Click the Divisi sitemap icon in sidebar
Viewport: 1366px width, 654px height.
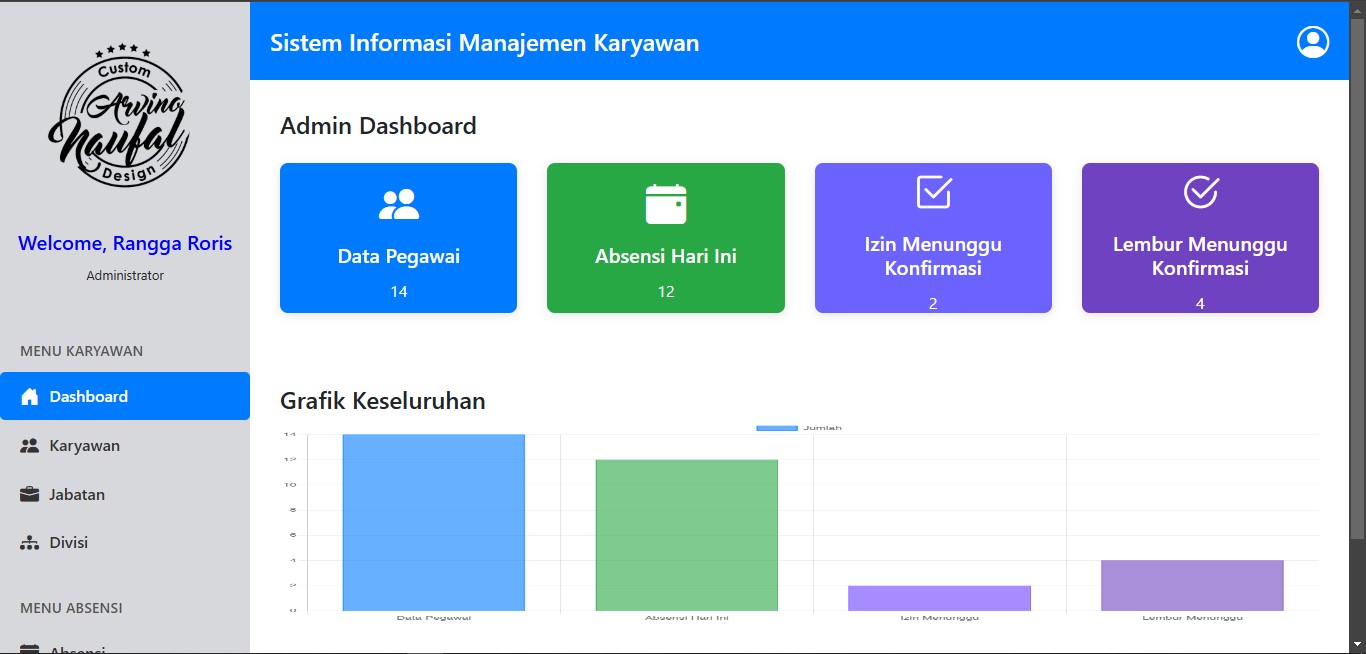(x=30, y=543)
